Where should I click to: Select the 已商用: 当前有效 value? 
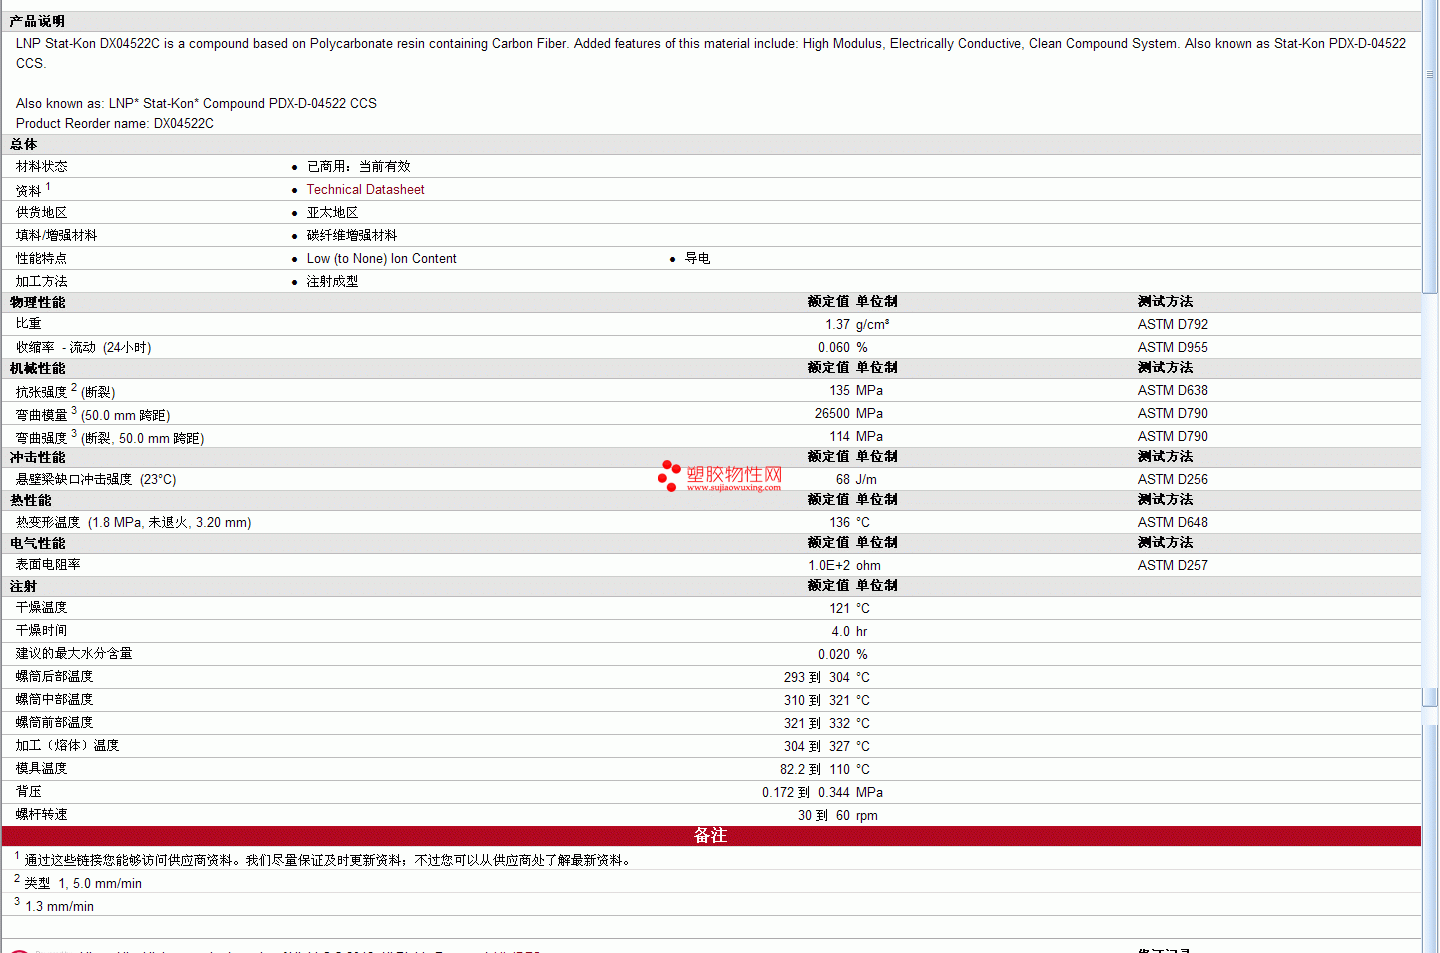358,166
